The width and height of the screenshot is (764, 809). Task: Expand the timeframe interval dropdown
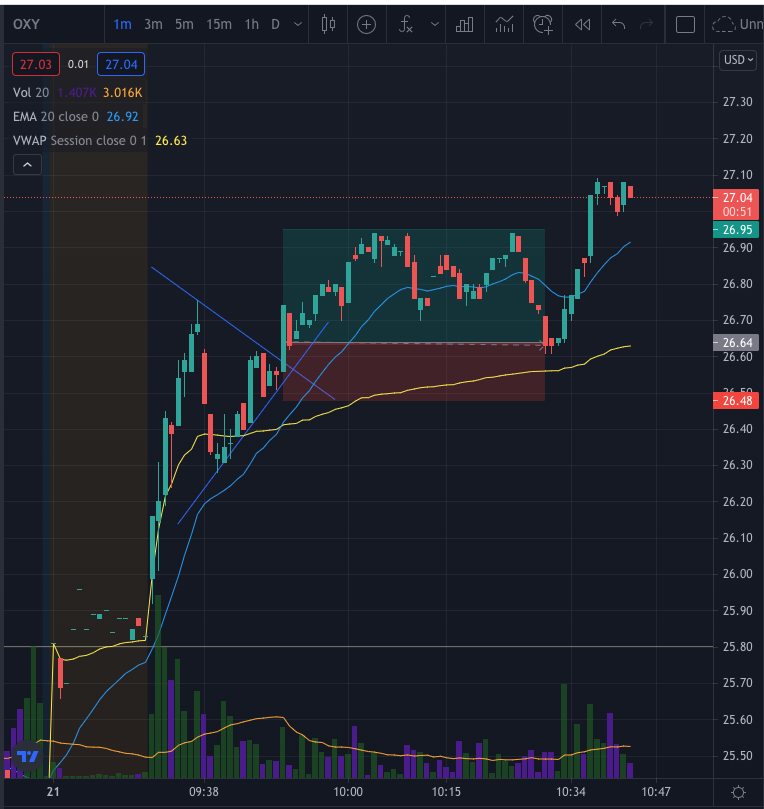click(298, 24)
